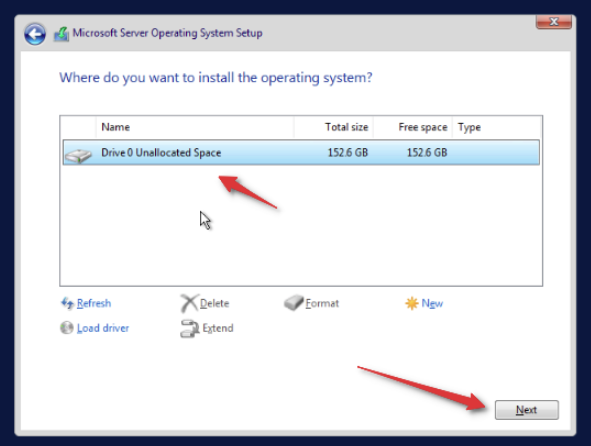Click the red X Delete icon
591x446 pixels.
coord(189,303)
